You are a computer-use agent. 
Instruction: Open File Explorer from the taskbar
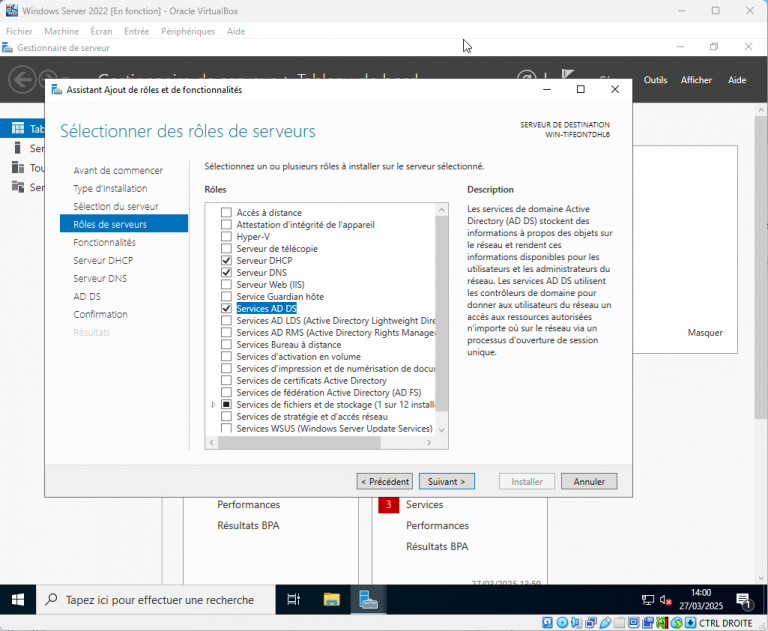[x=332, y=600]
